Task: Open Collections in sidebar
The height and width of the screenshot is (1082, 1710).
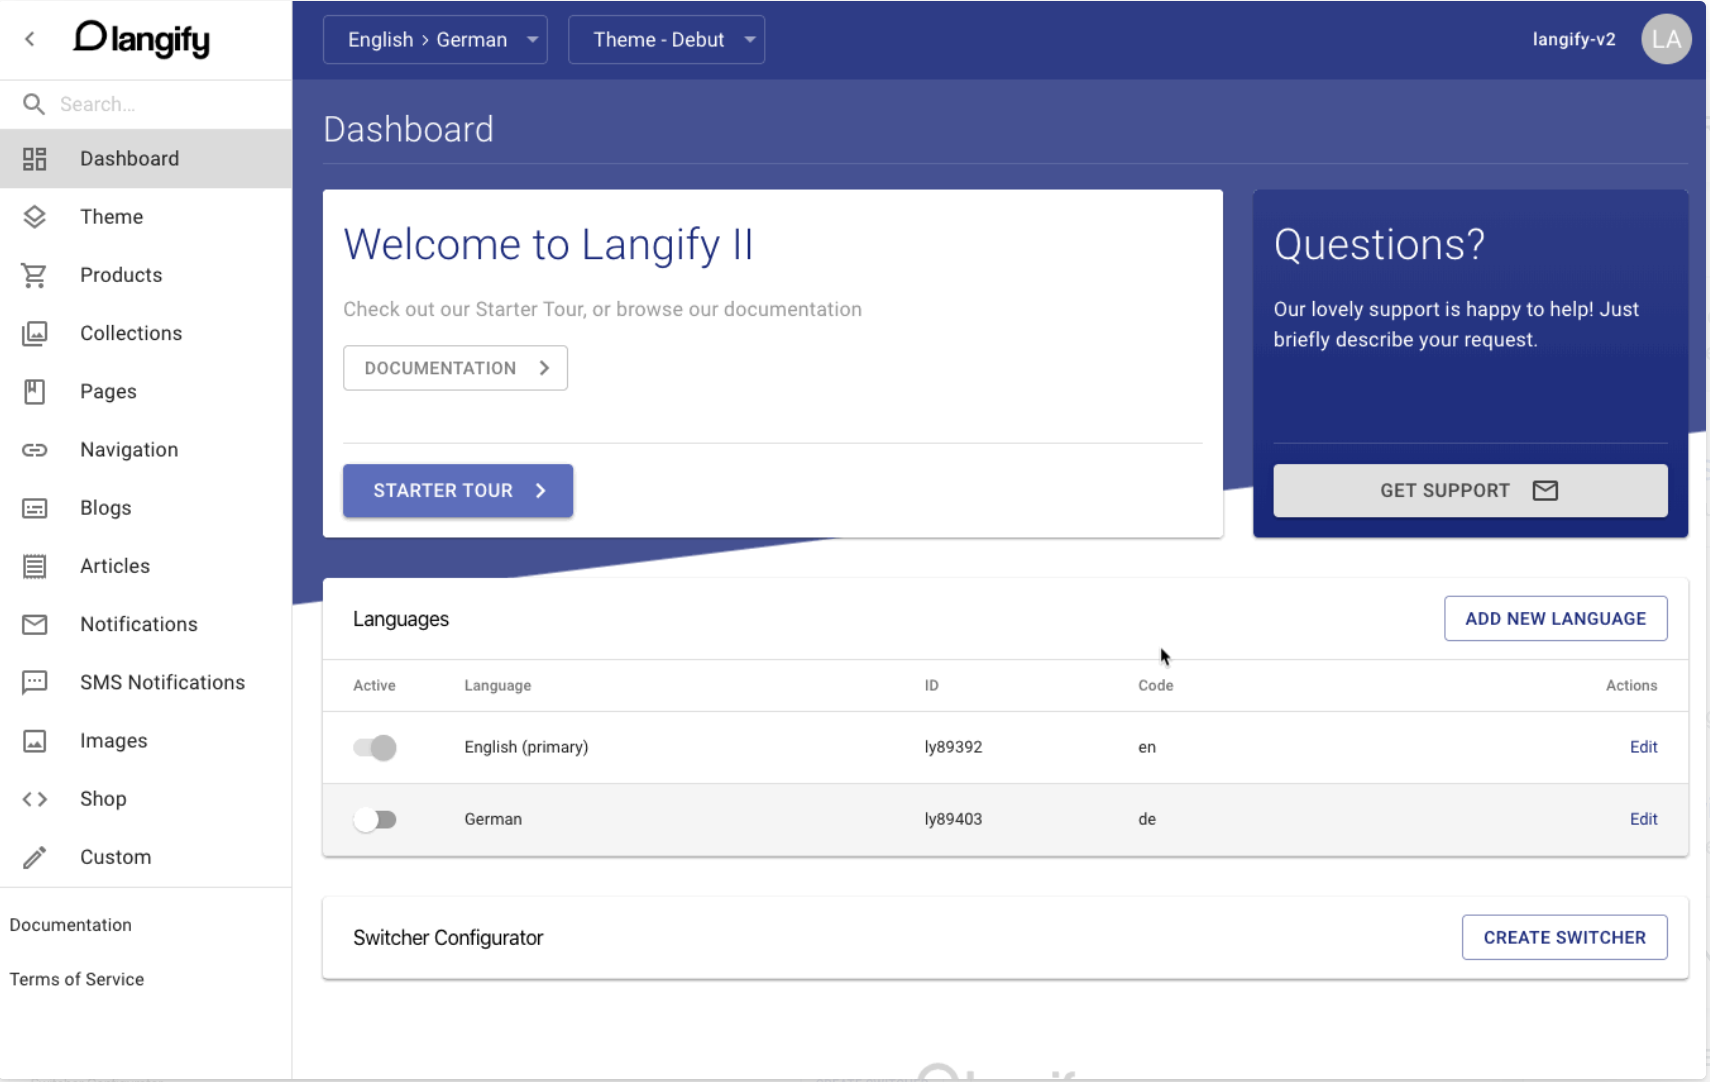Action: pos(146,333)
